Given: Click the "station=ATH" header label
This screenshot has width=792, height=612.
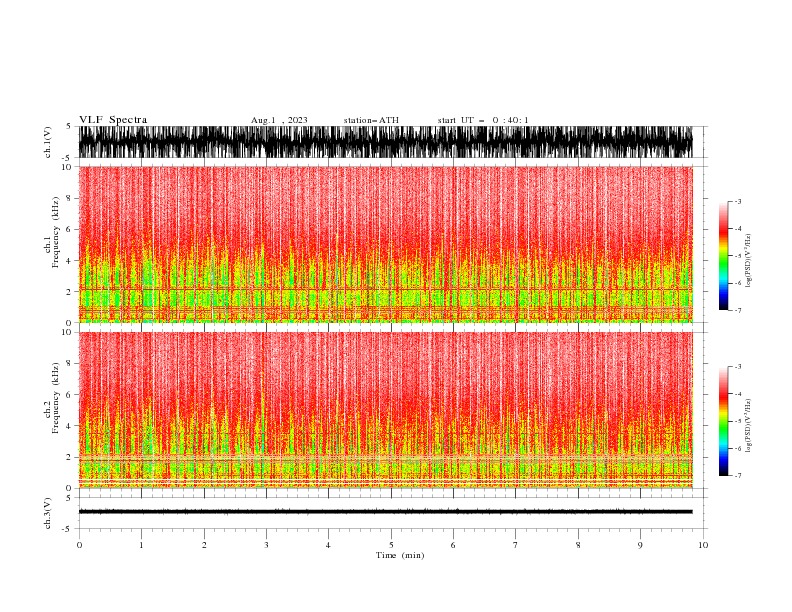Looking at the screenshot, I should click(x=371, y=120).
